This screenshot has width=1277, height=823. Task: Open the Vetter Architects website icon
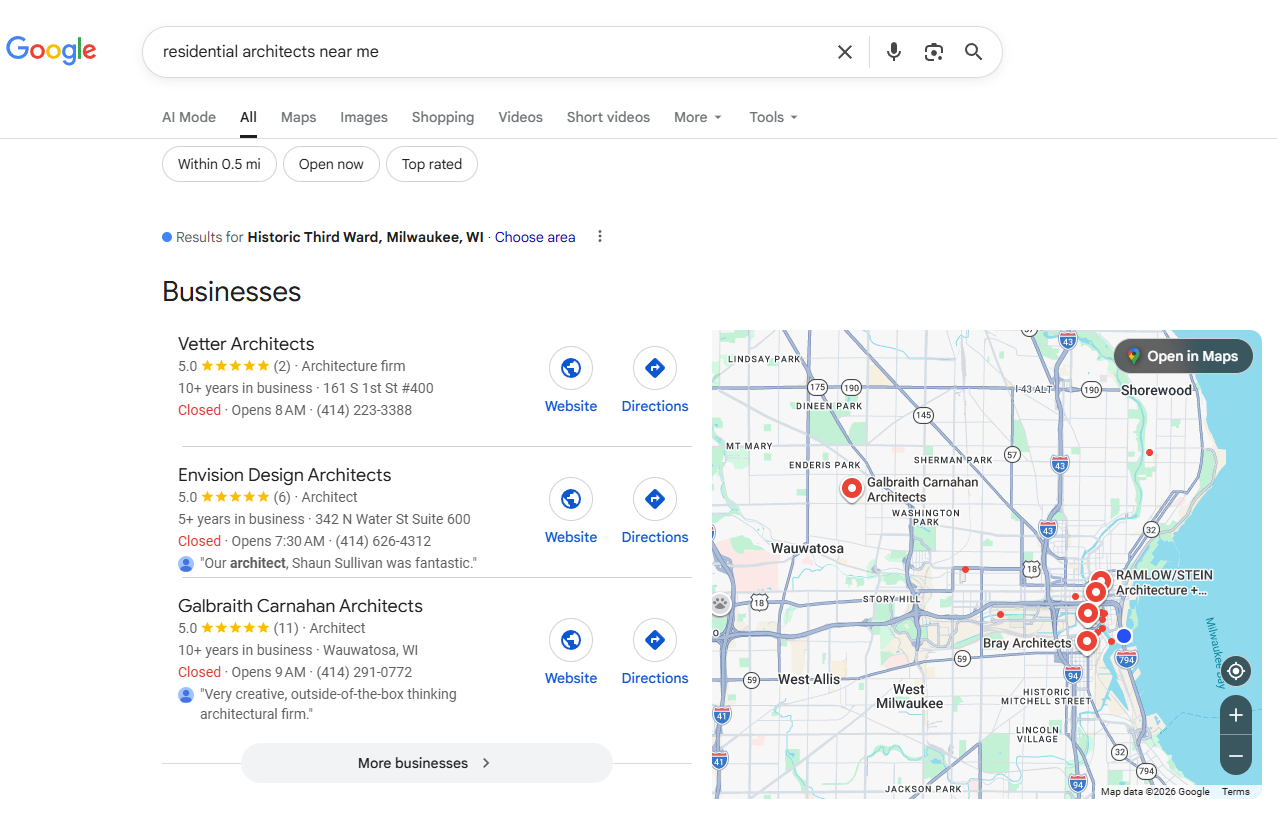[571, 369]
